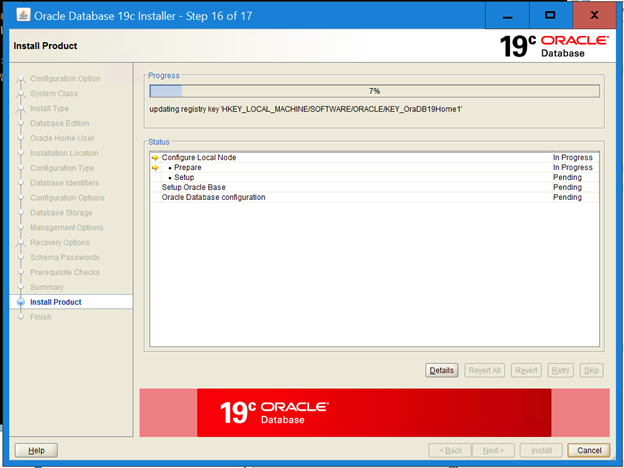The width and height of the screenshot is (624, 468).
Task: Click the disabled Retry button
Action: tap(560, 370)
